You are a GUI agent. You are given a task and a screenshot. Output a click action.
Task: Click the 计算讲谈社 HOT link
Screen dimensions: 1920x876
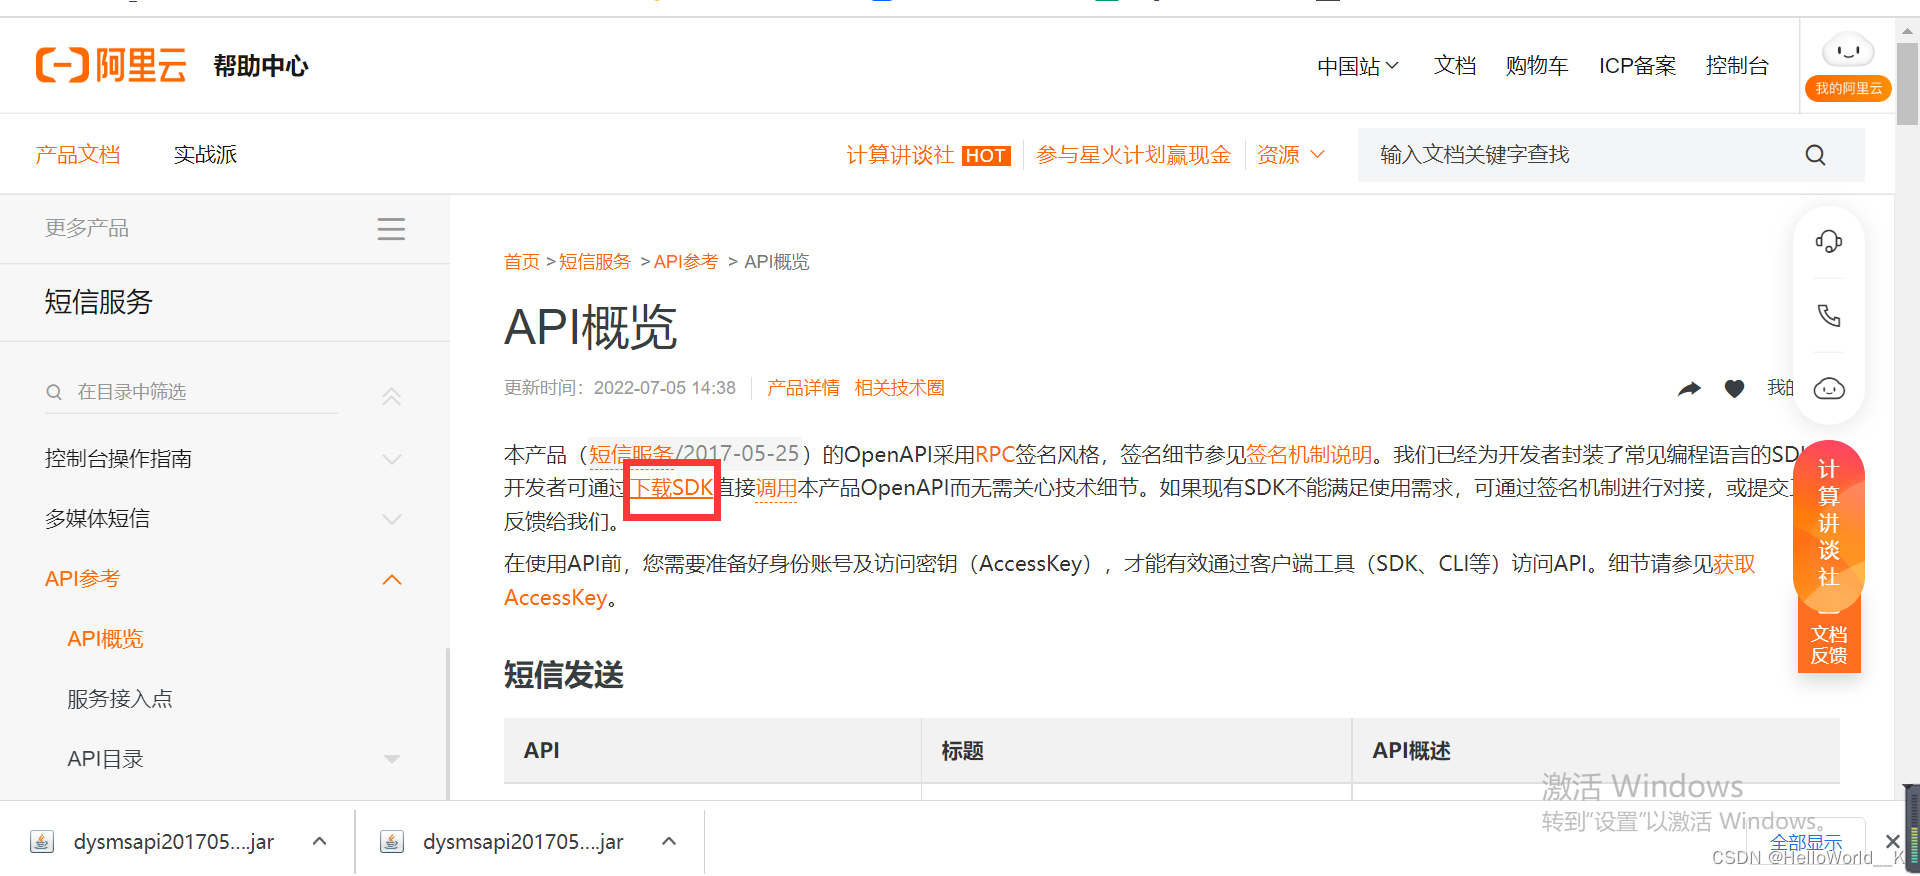click(x=929, y=155)
